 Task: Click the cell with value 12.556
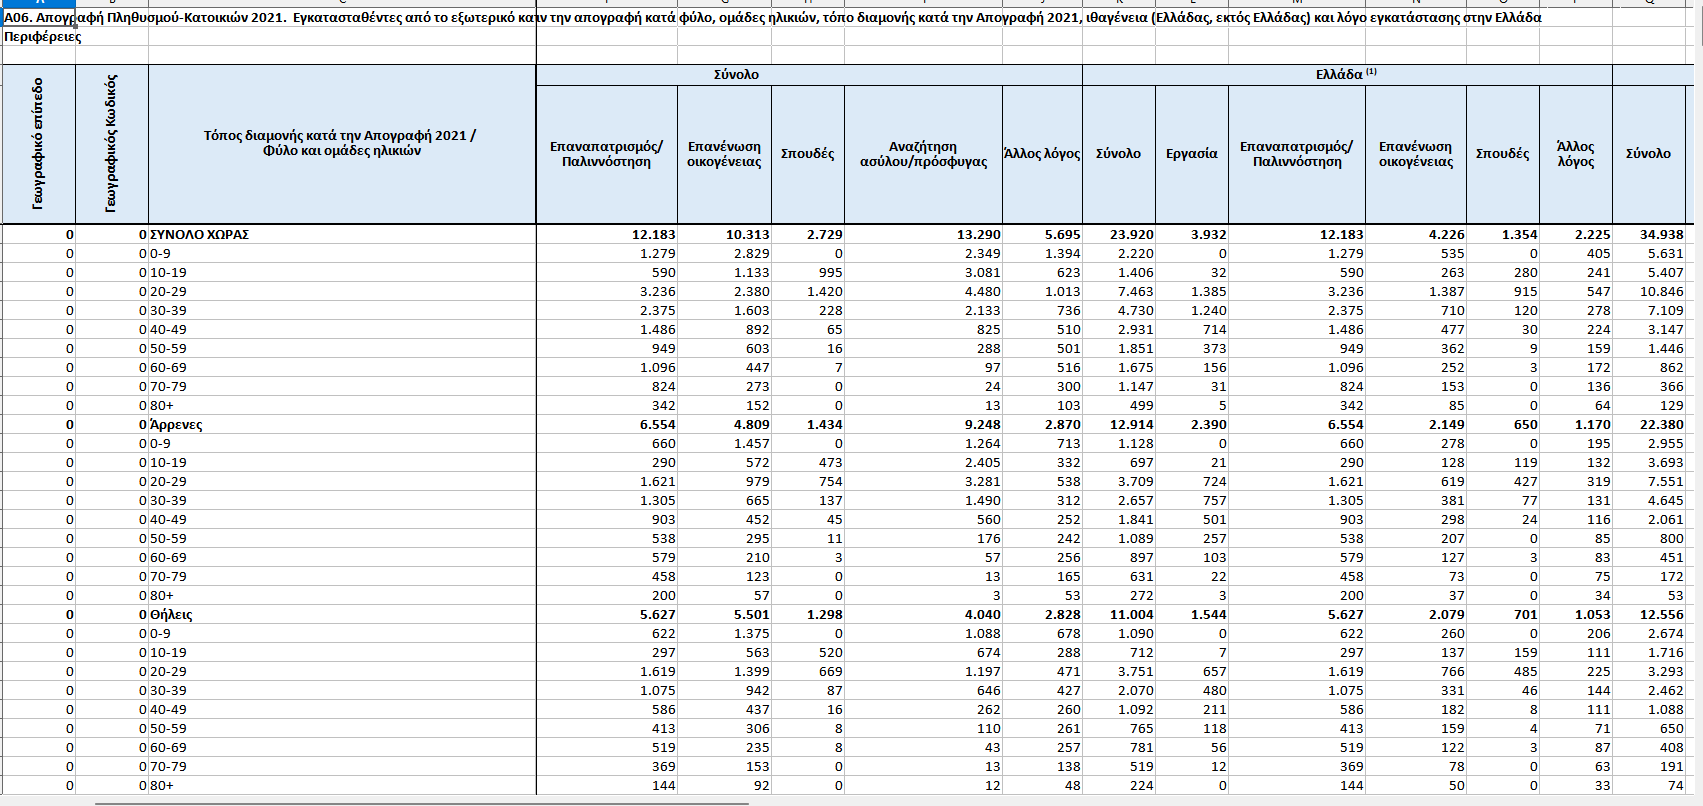pyautogui.click(x=1649, y=615)
